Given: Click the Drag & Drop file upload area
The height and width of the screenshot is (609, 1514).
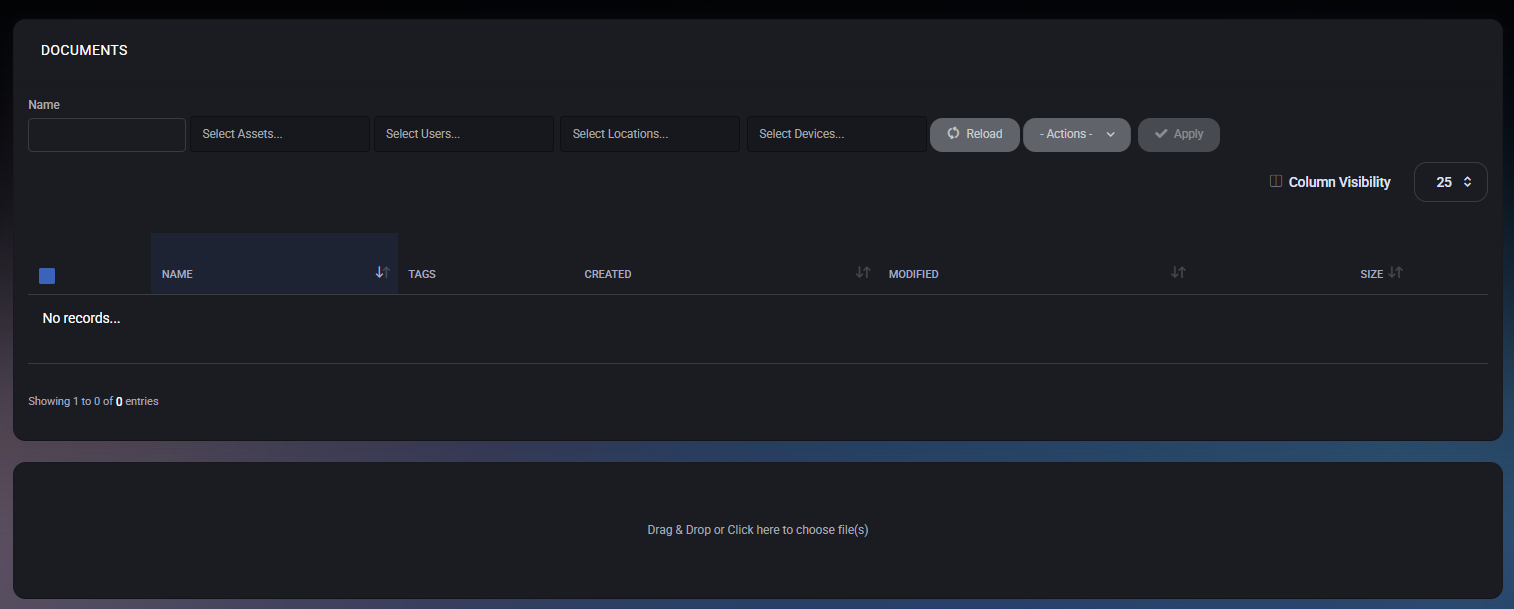Looking at the screenshot, I should [757, 530].
